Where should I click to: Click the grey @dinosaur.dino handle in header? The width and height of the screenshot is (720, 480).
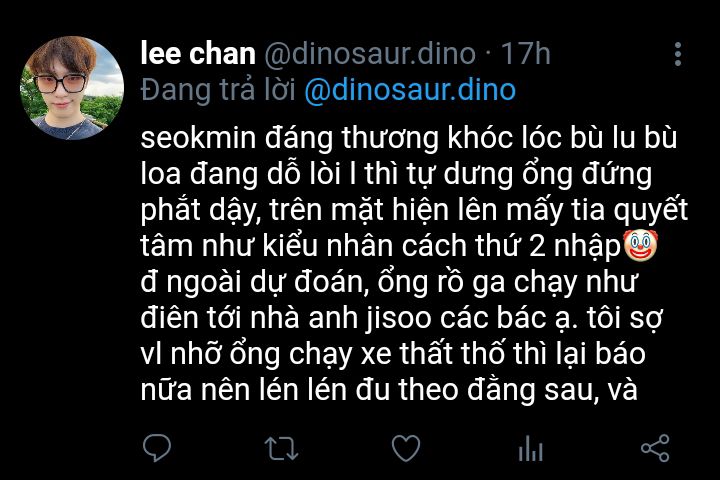(370, 54)
